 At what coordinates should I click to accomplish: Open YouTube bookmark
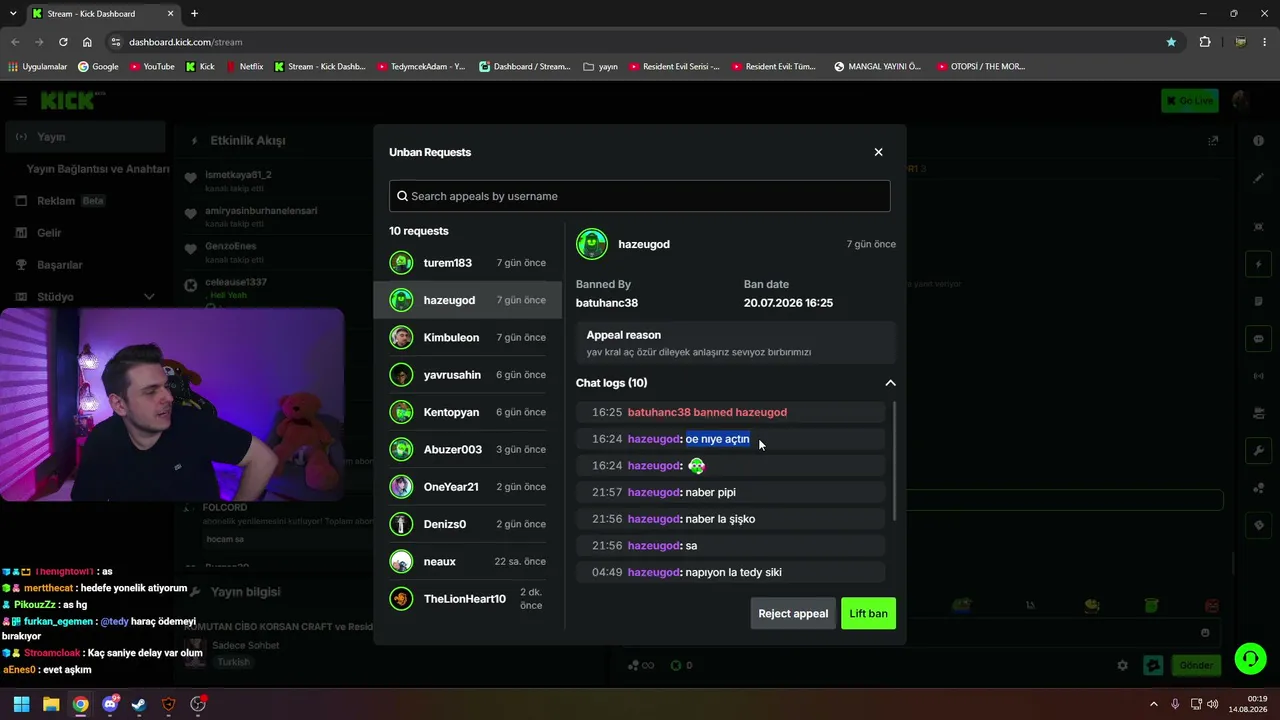click(151, 67)
